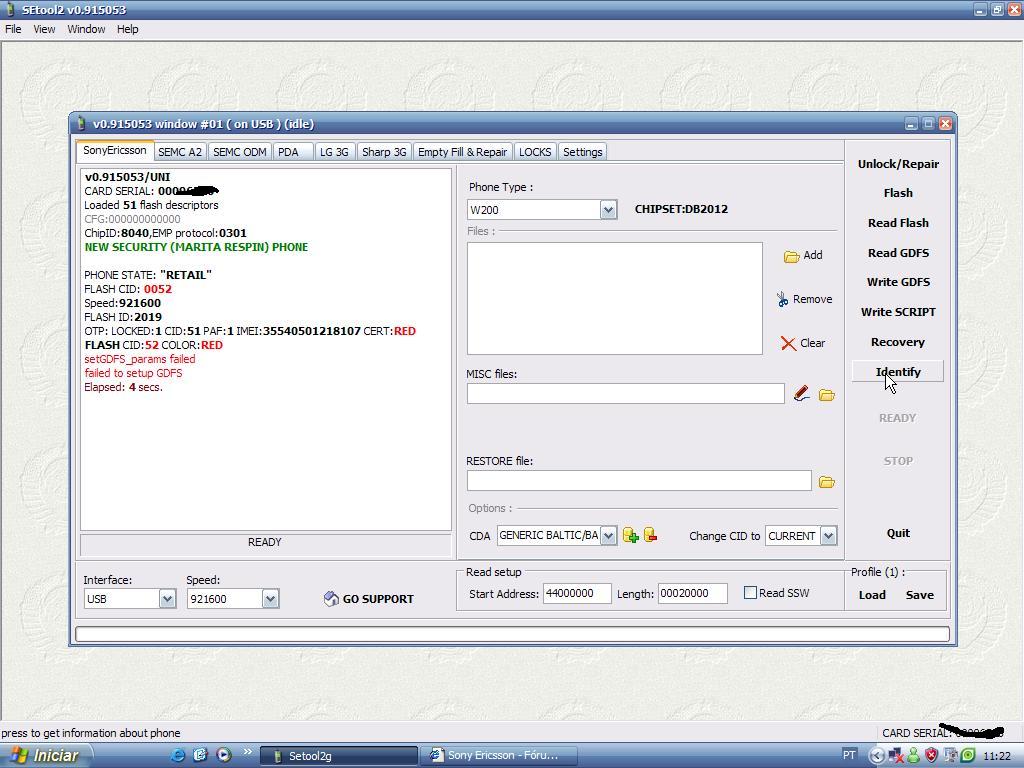Click the CHIPSET:DB2012 label
The width and height of the screenshot is (1024, 768).
pyautogui.click(x=681, y=210)
